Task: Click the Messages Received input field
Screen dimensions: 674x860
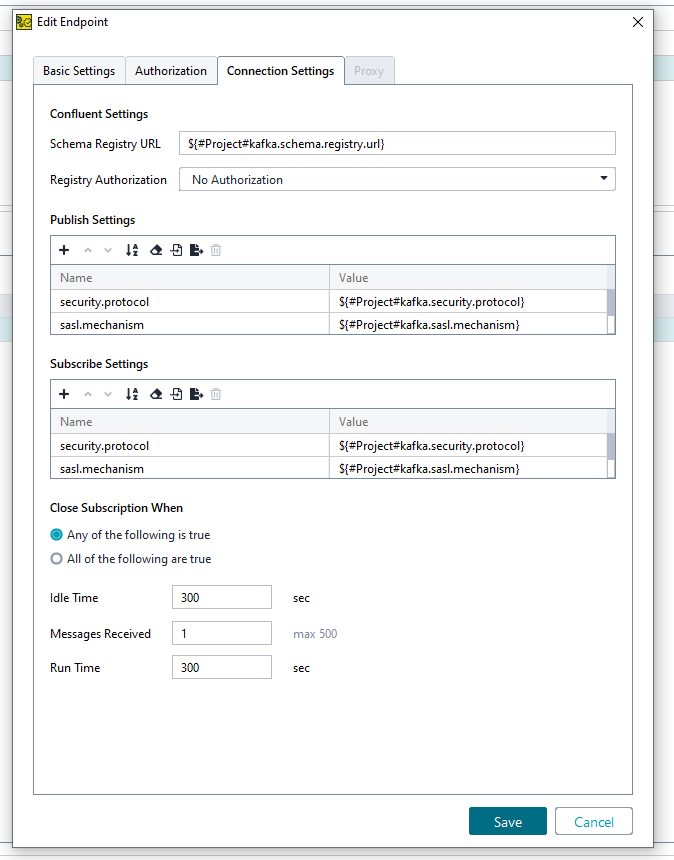Action: pos(222,633)
